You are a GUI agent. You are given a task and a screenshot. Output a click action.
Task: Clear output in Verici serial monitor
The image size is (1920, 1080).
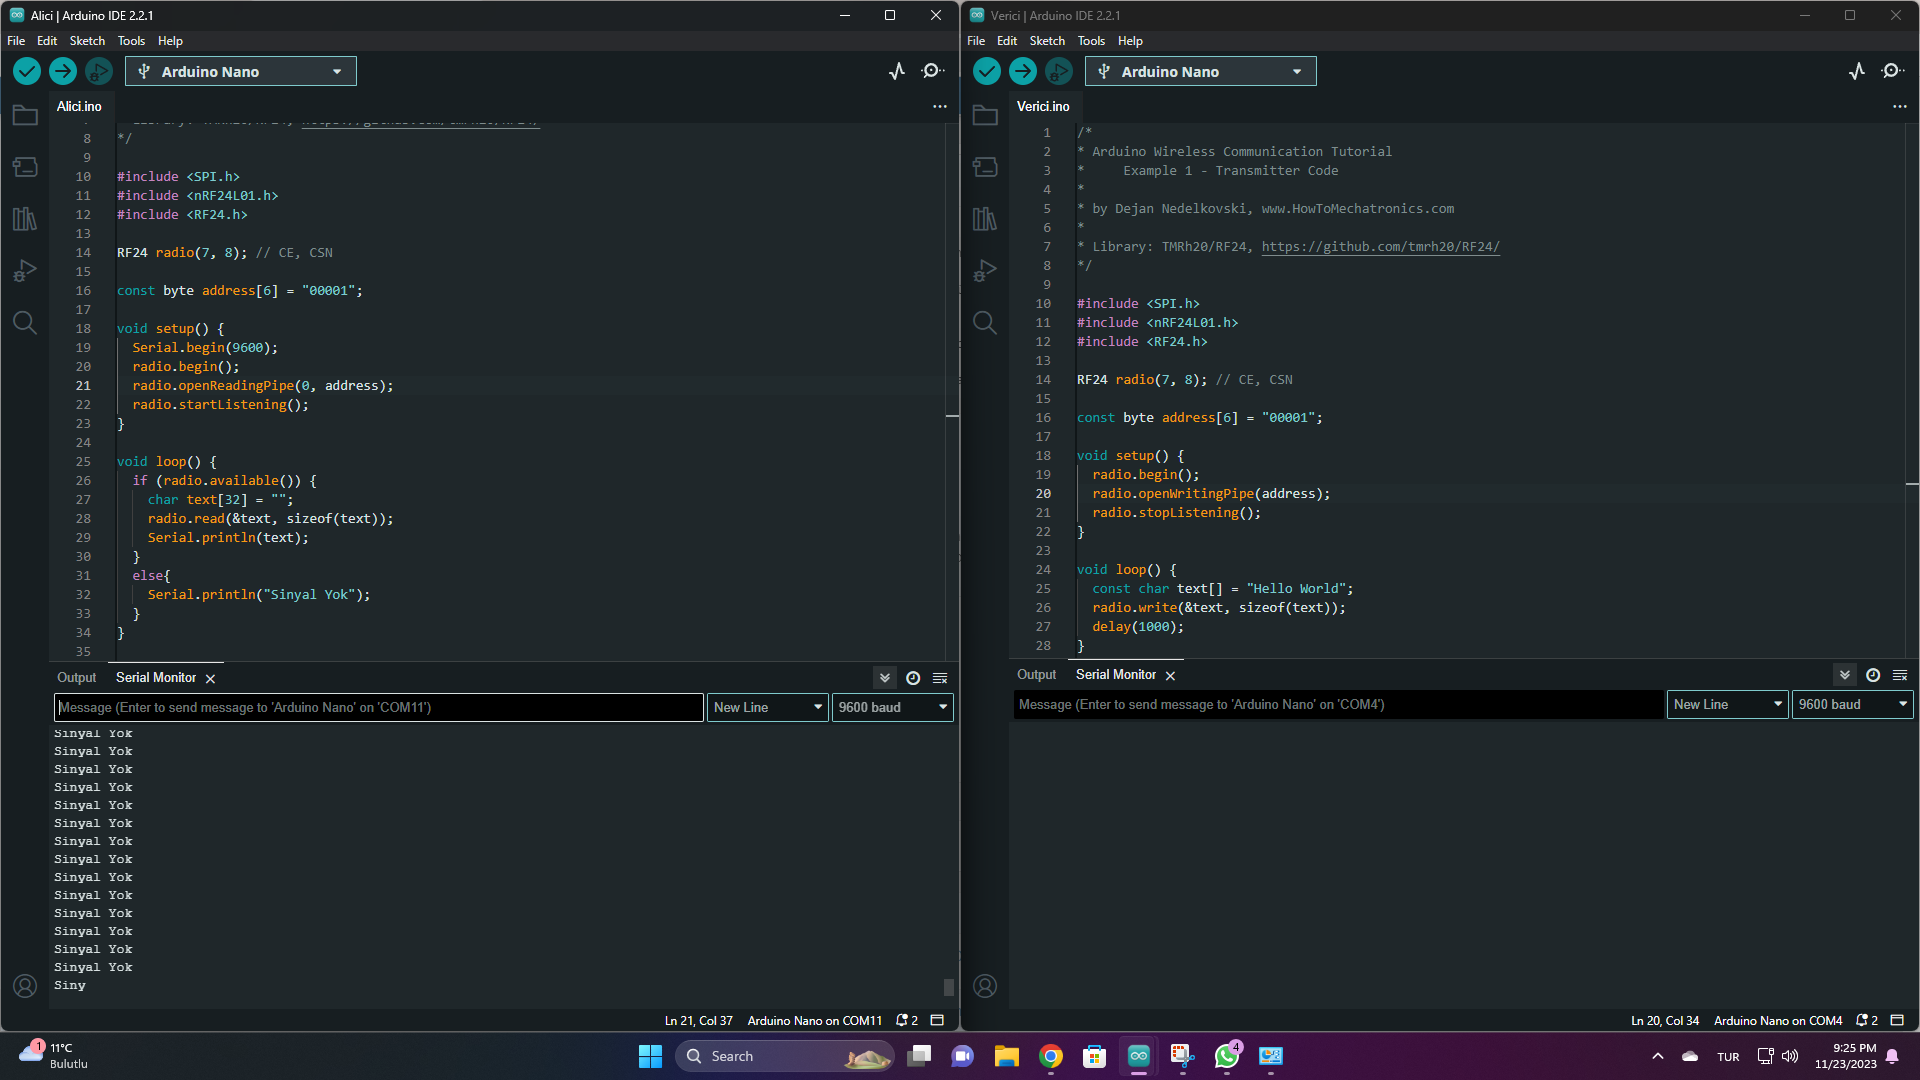pos(1900,675)
